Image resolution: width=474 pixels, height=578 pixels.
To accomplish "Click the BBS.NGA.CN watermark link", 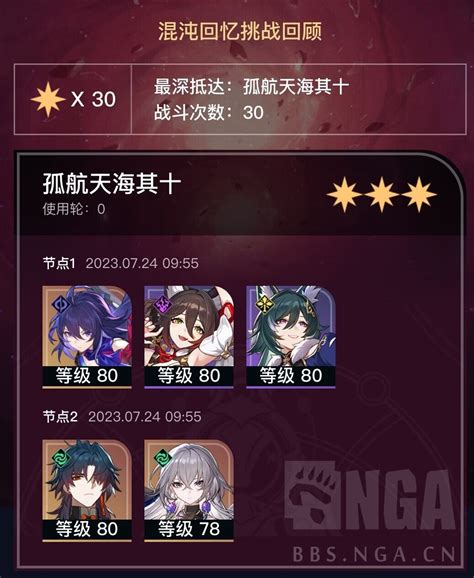I will [374, 554].
